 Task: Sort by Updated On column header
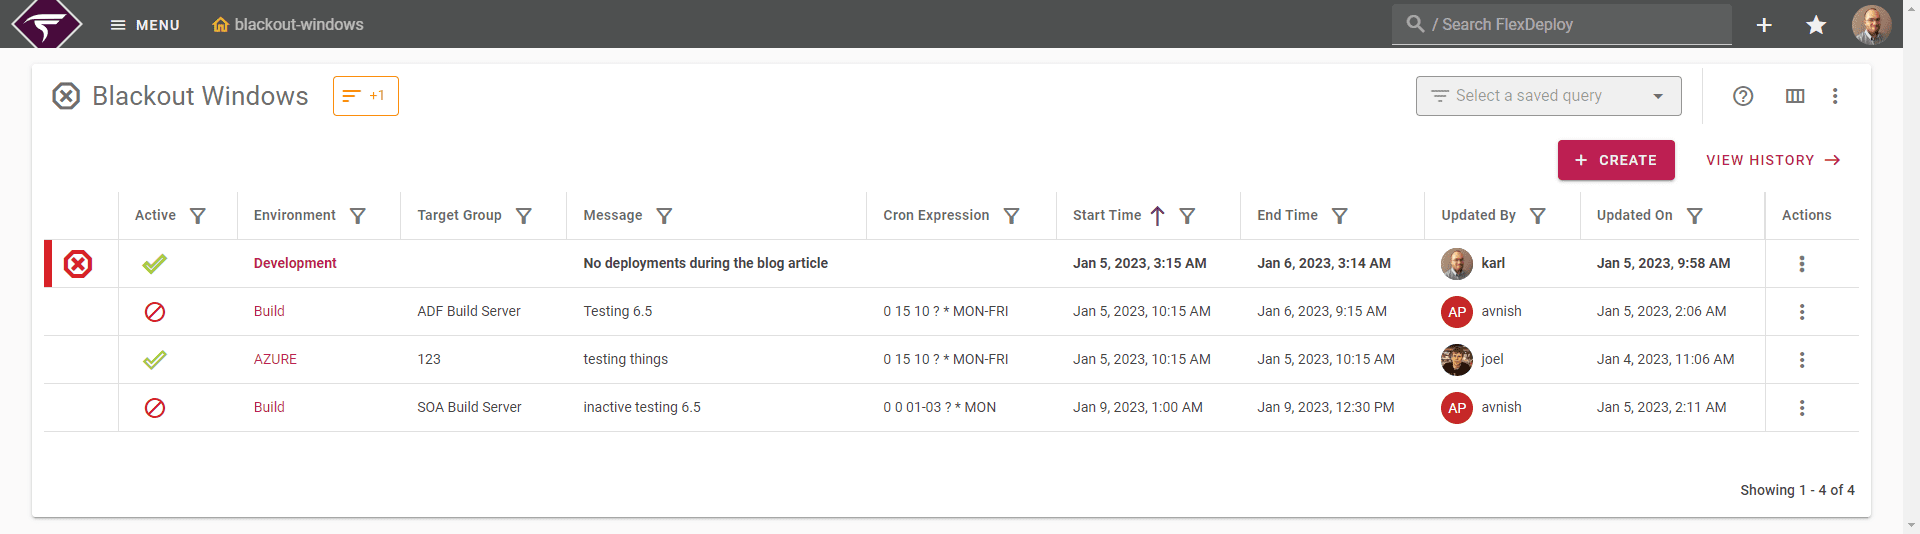click(x=1634, y=215)
